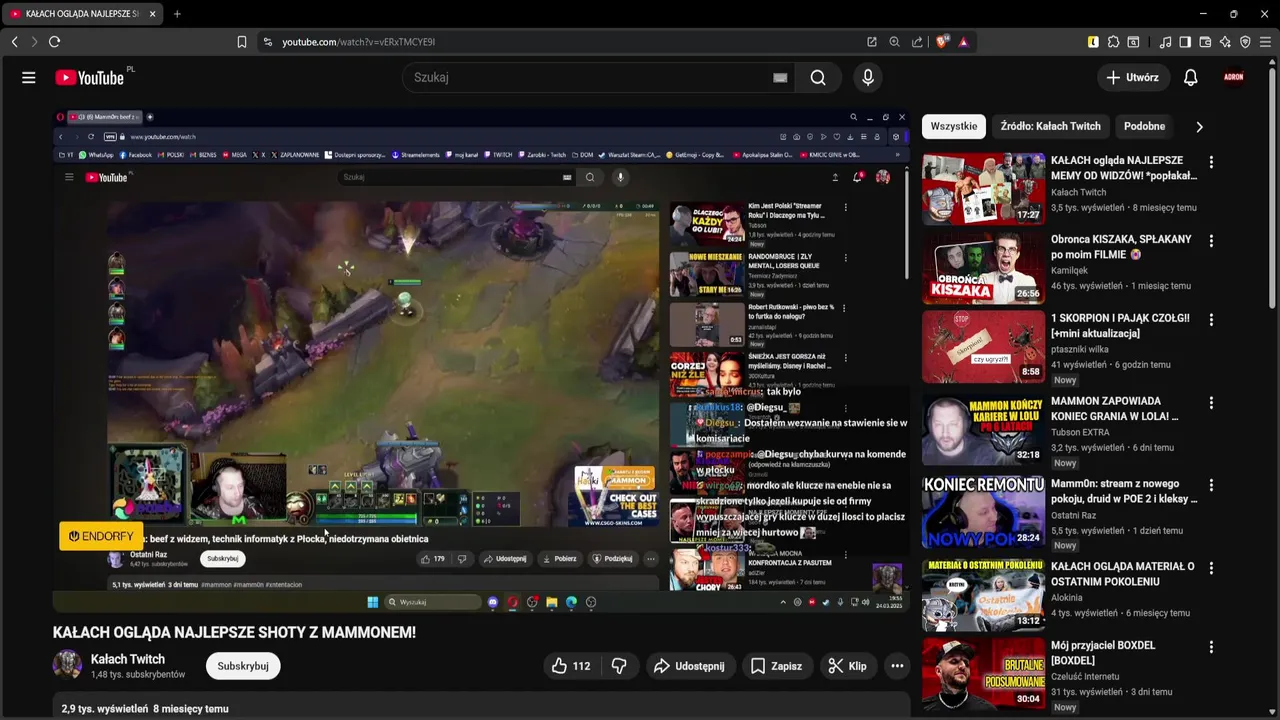Bookmark this page icon
The height and width of the screenshot is (720, 1280).
pos(241,42)
